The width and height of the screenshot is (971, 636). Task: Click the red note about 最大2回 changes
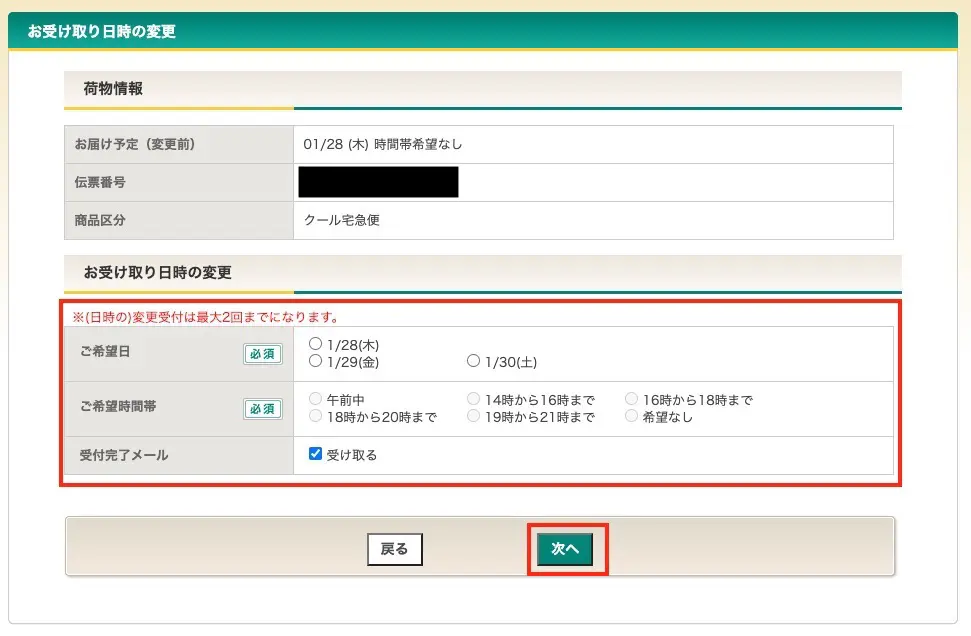coord(205,317)
